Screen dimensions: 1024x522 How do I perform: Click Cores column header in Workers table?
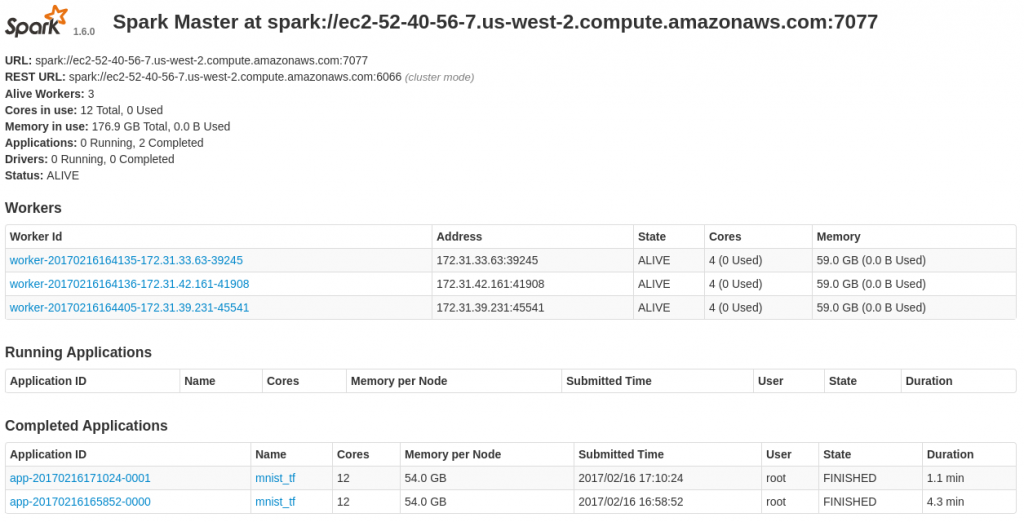[x=725, y=237]
